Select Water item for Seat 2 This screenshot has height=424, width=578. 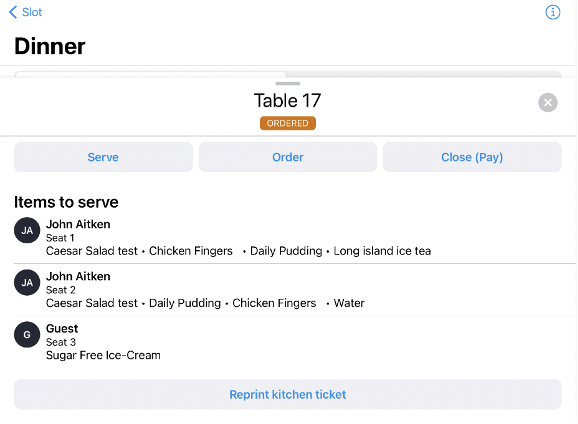[x=349, y=303]
